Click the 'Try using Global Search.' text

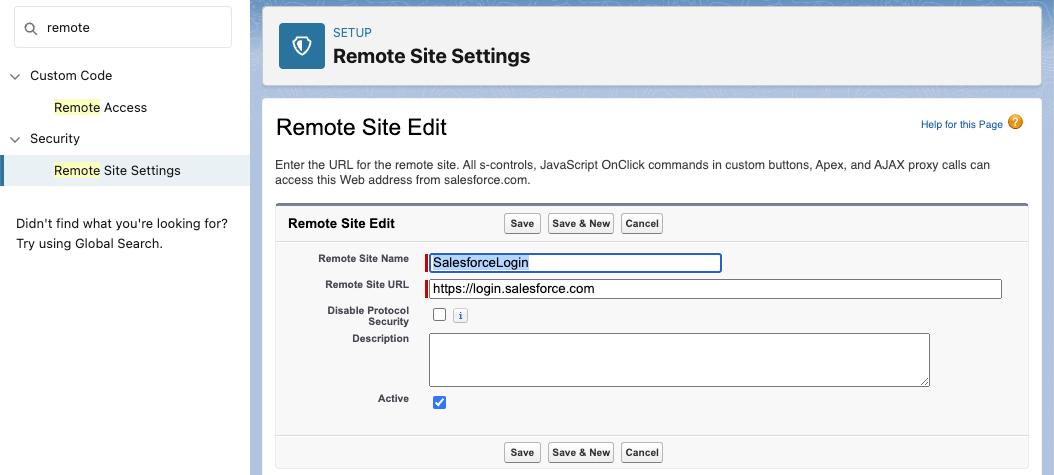tap(89, 244)
